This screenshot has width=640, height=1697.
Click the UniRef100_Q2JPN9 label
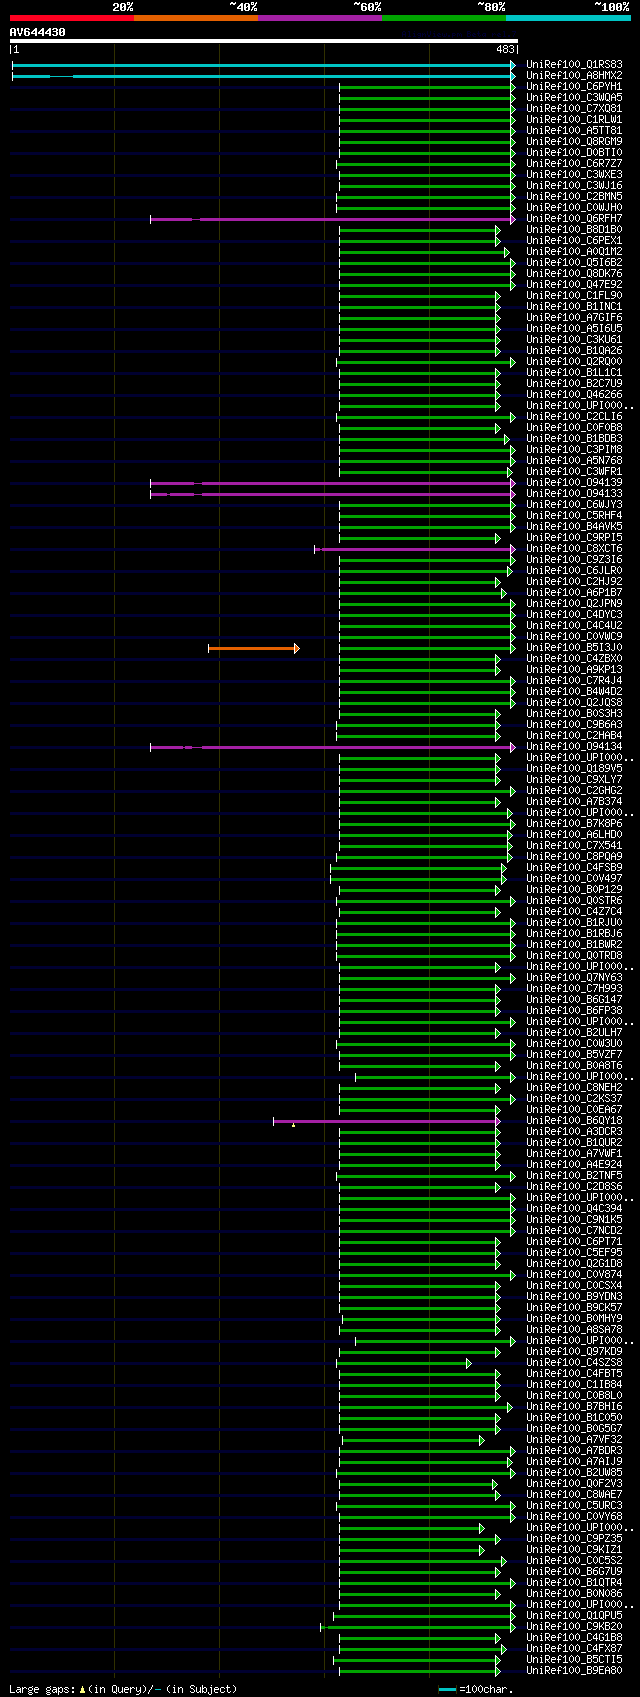tap(574, 604)
